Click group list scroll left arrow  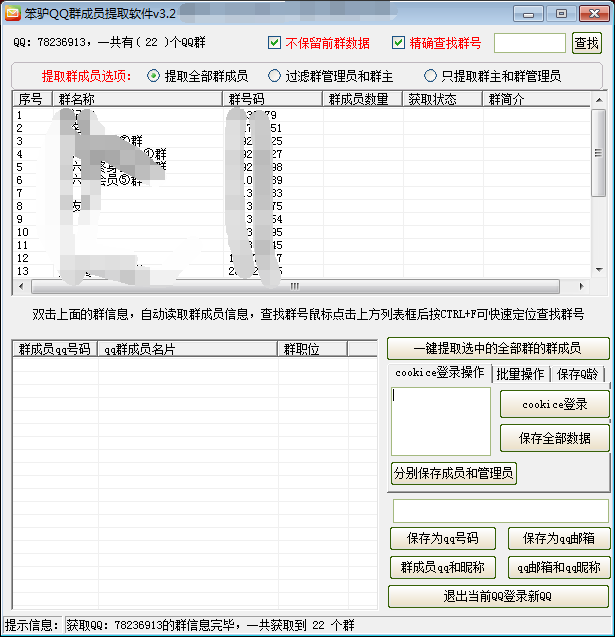pos(22,286)
